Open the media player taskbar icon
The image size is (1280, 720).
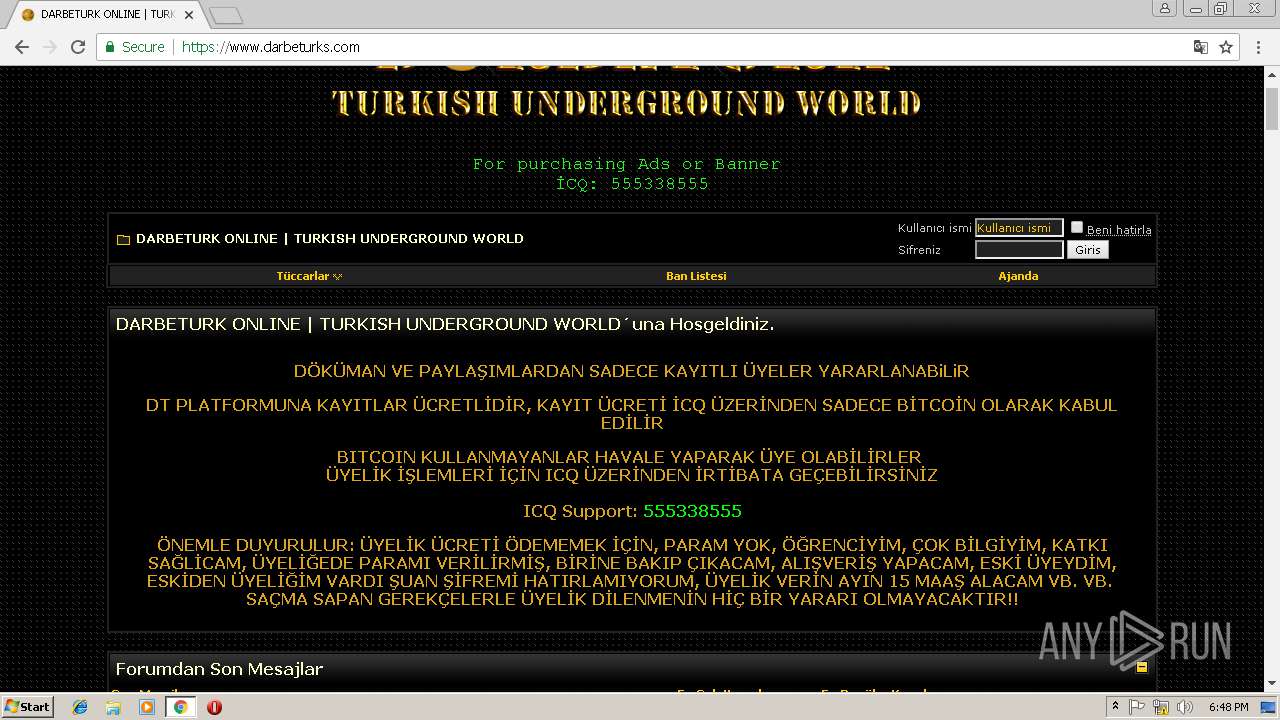coord(147,707)
